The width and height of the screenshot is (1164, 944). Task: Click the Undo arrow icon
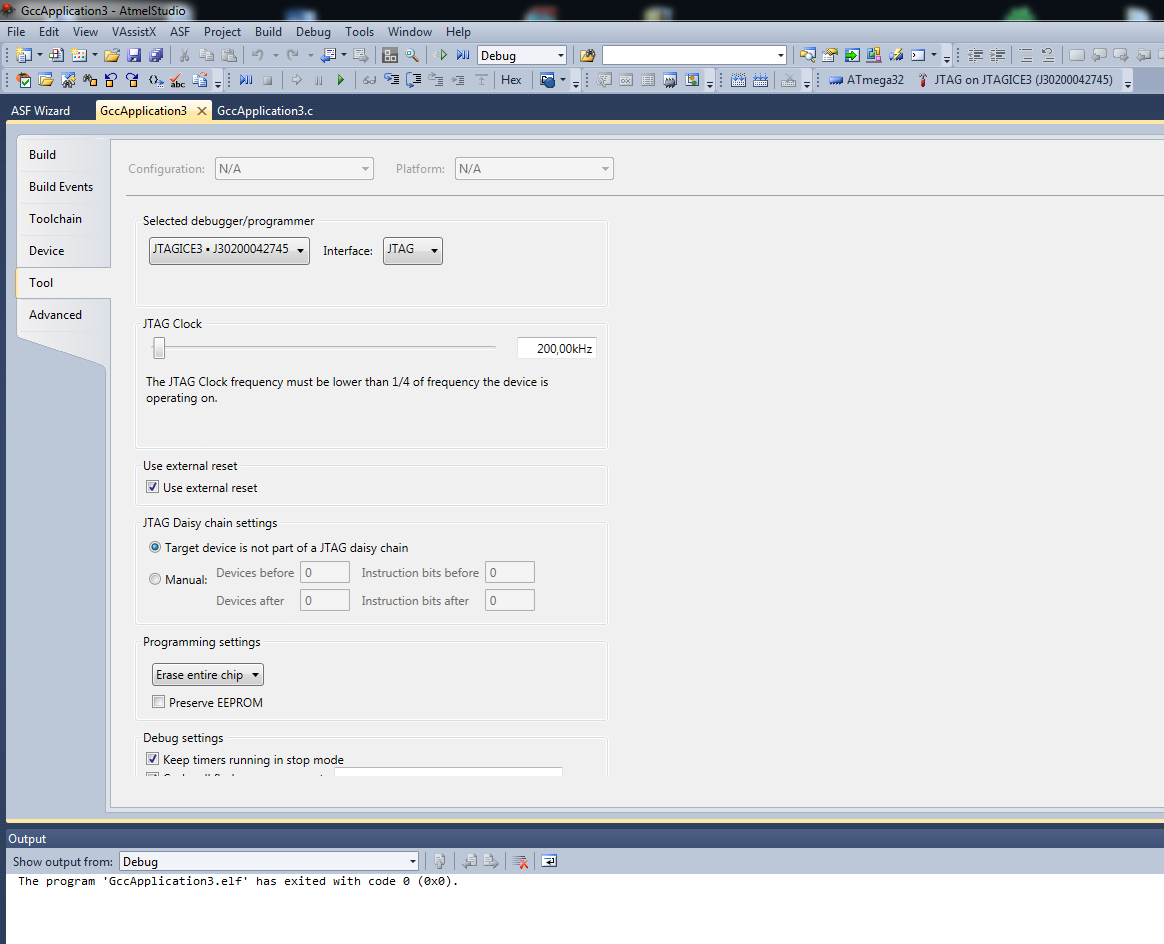(x=258, y=56)
